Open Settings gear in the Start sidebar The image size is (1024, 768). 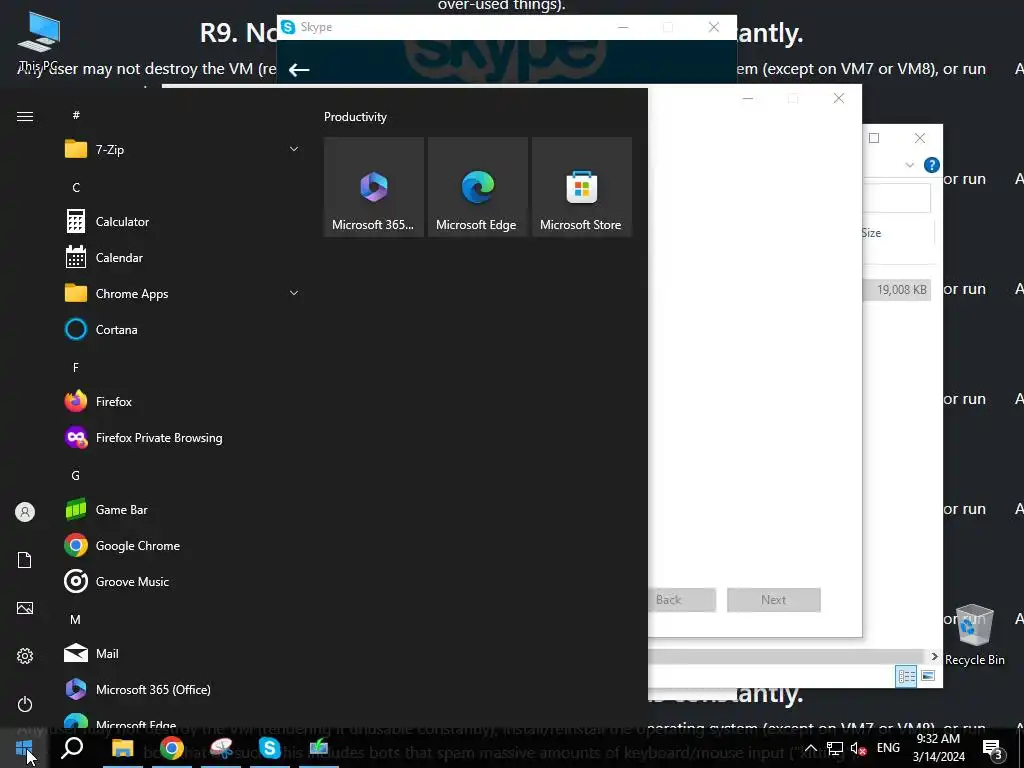25,656
